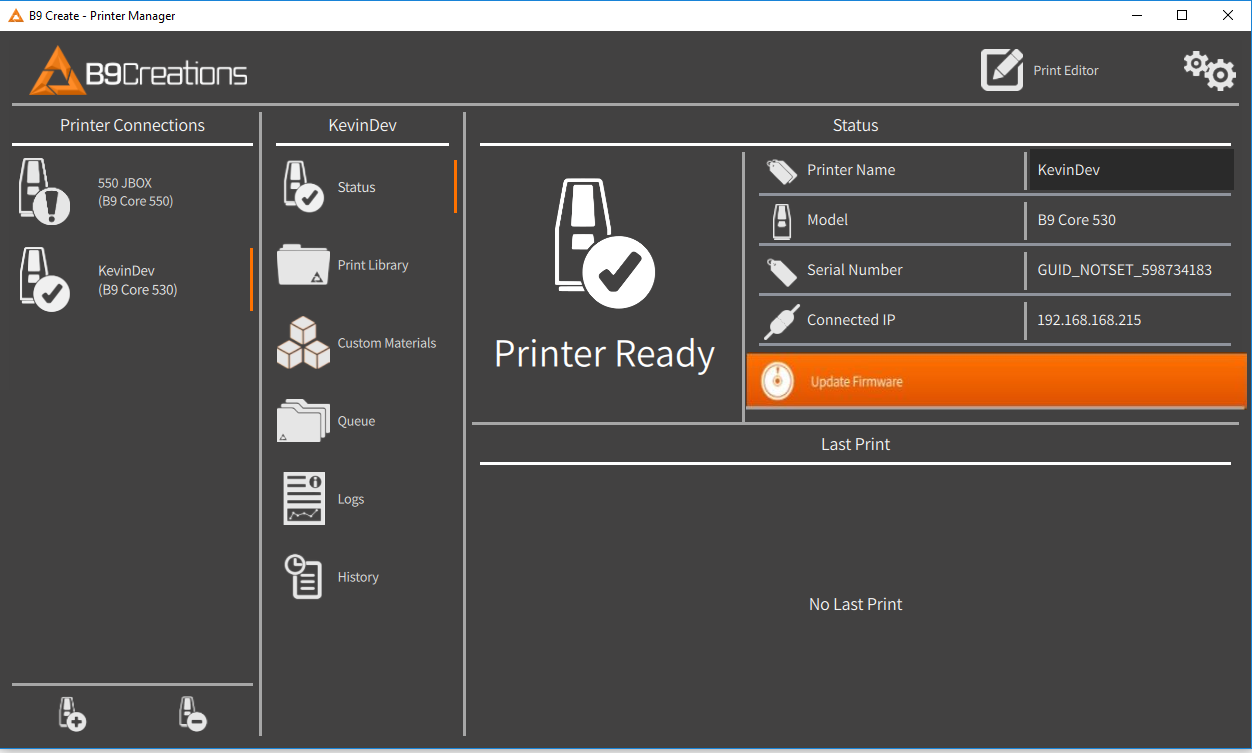
Task: Click the Connected IP plug icon
Action: pos(781,321)
